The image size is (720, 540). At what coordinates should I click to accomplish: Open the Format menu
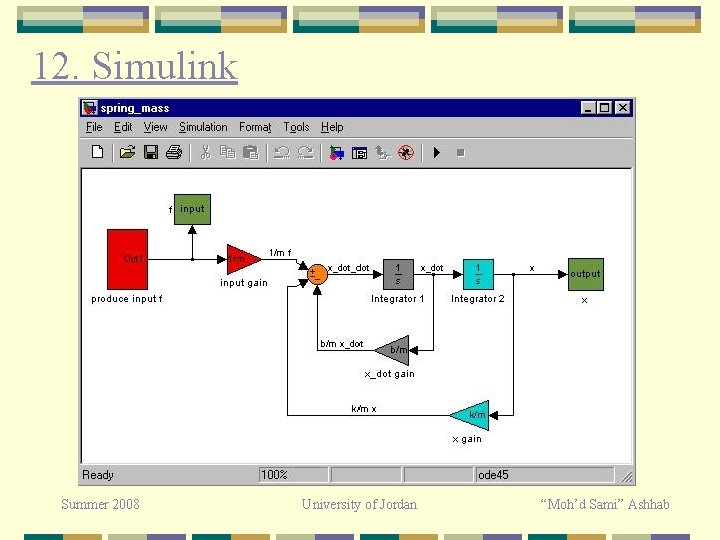255,127
